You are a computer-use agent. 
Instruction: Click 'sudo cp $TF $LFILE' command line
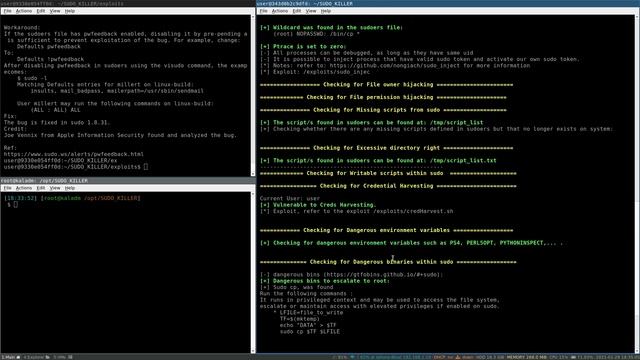310,331
